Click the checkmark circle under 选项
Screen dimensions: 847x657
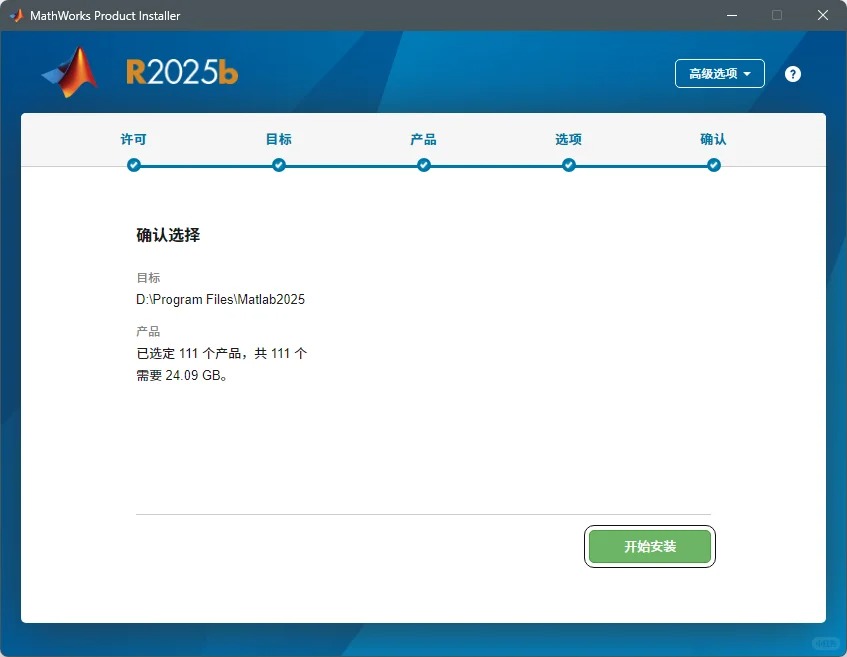568,165
